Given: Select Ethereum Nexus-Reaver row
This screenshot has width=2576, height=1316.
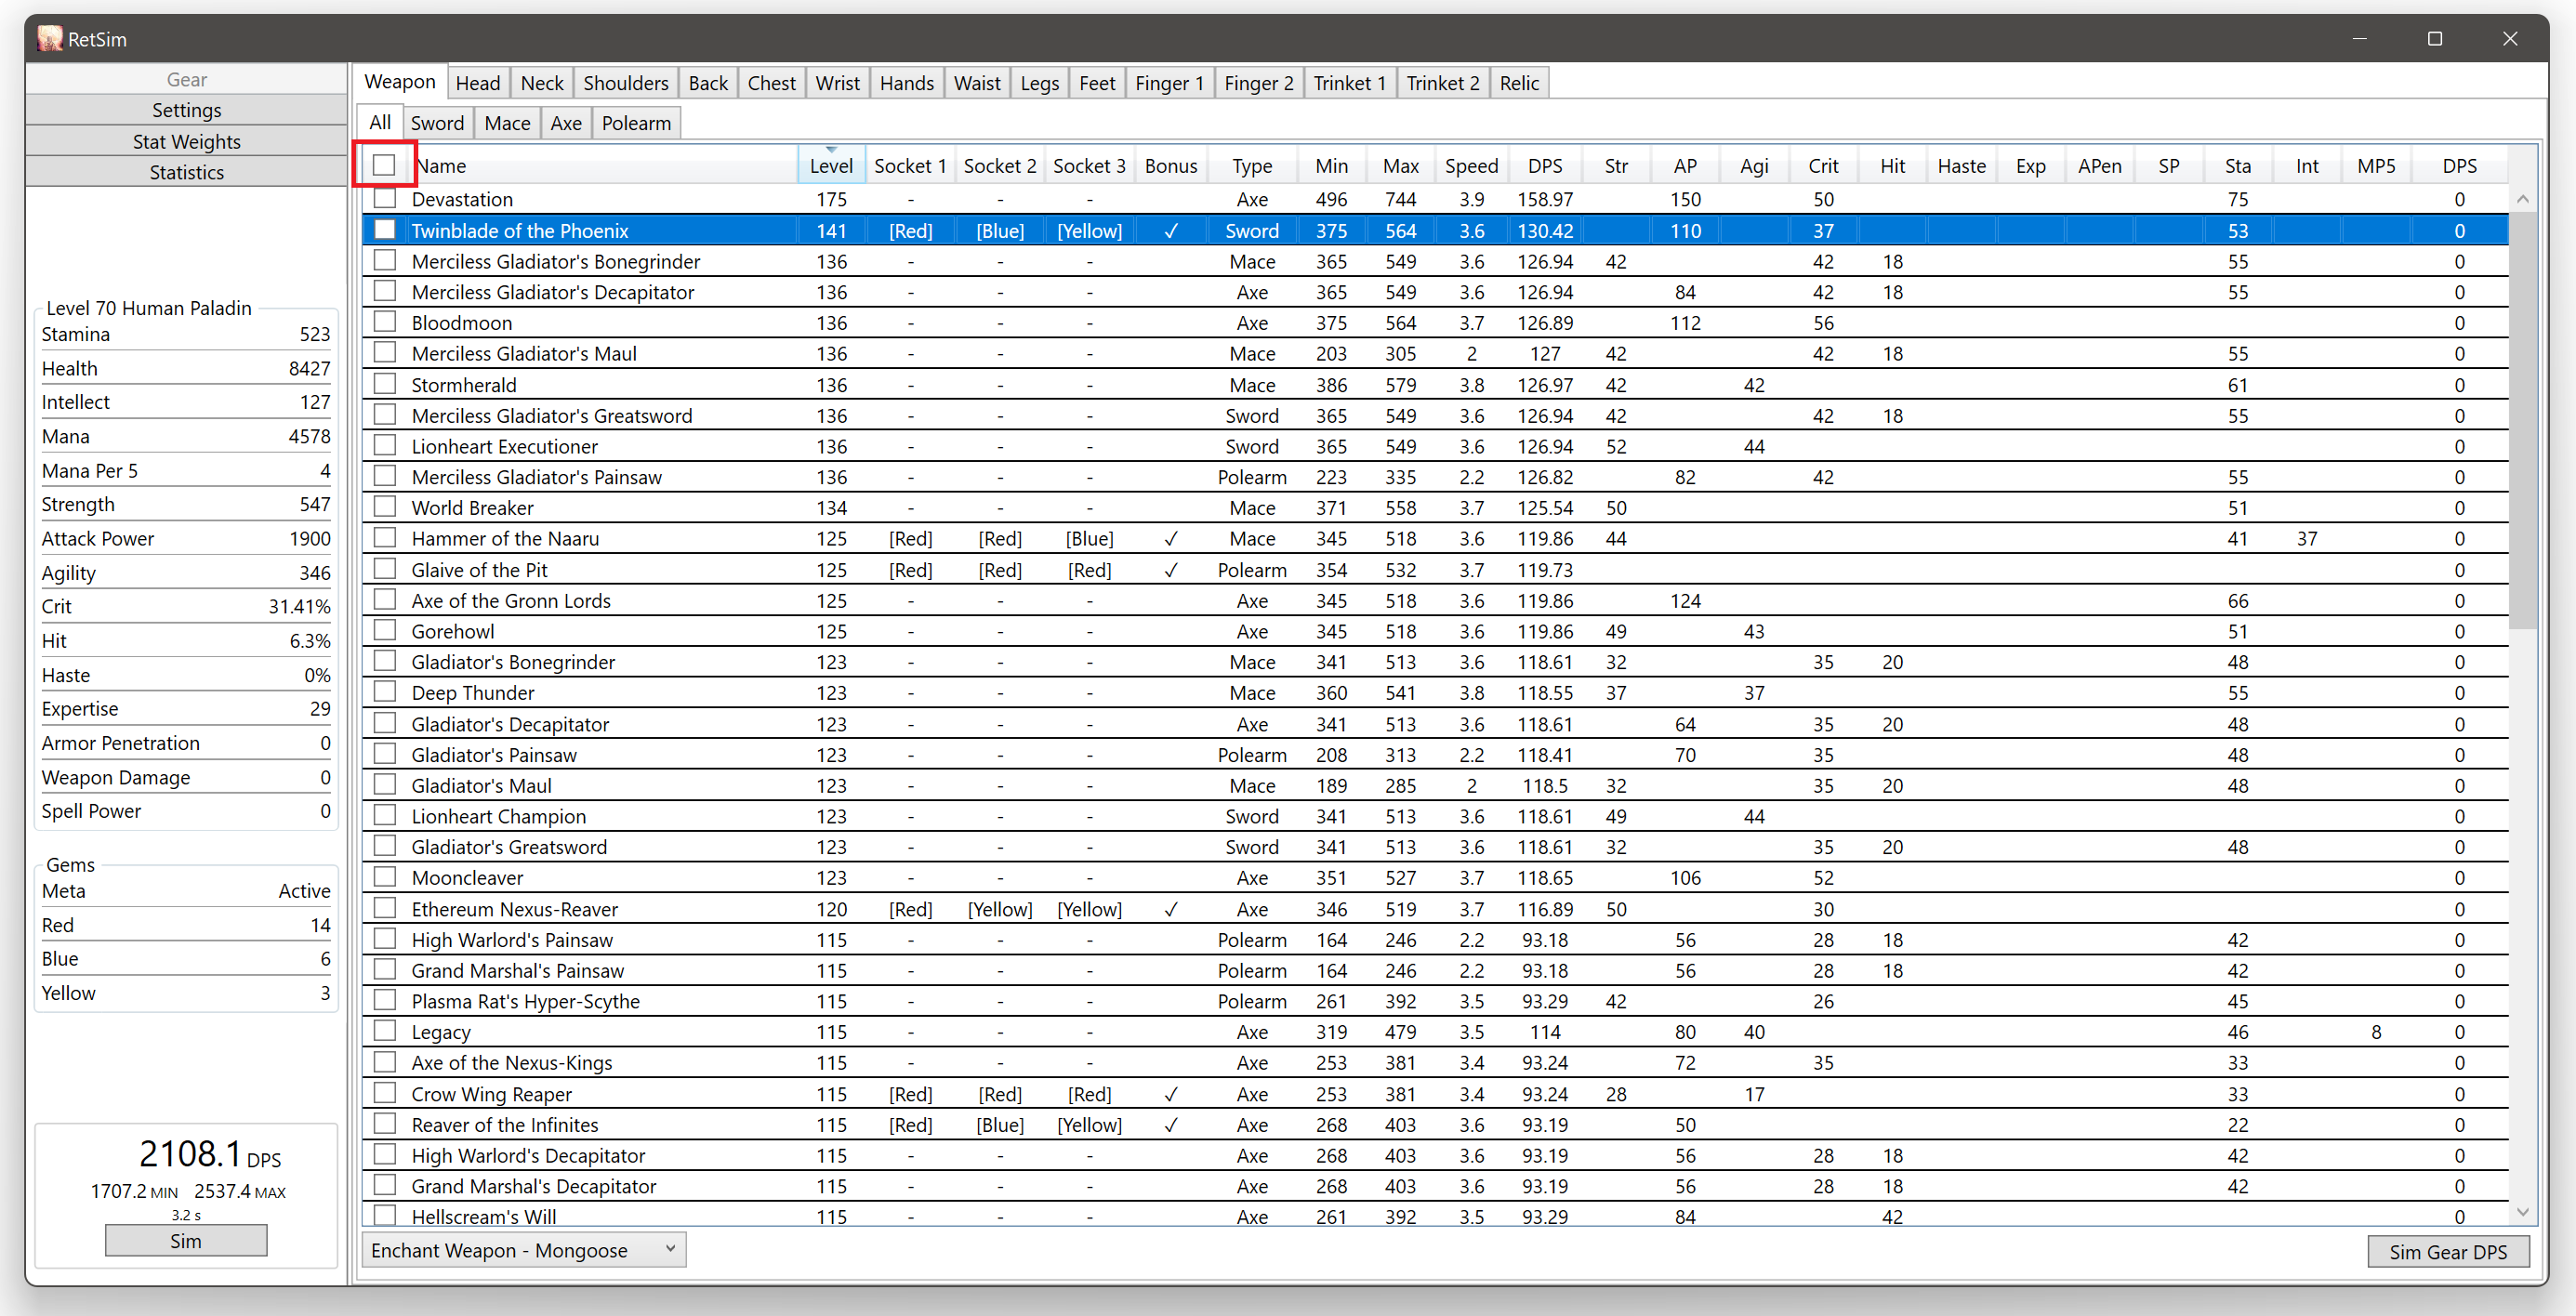Looking at the screenshot, I should pyautogui.click(x=1435, y=908).
